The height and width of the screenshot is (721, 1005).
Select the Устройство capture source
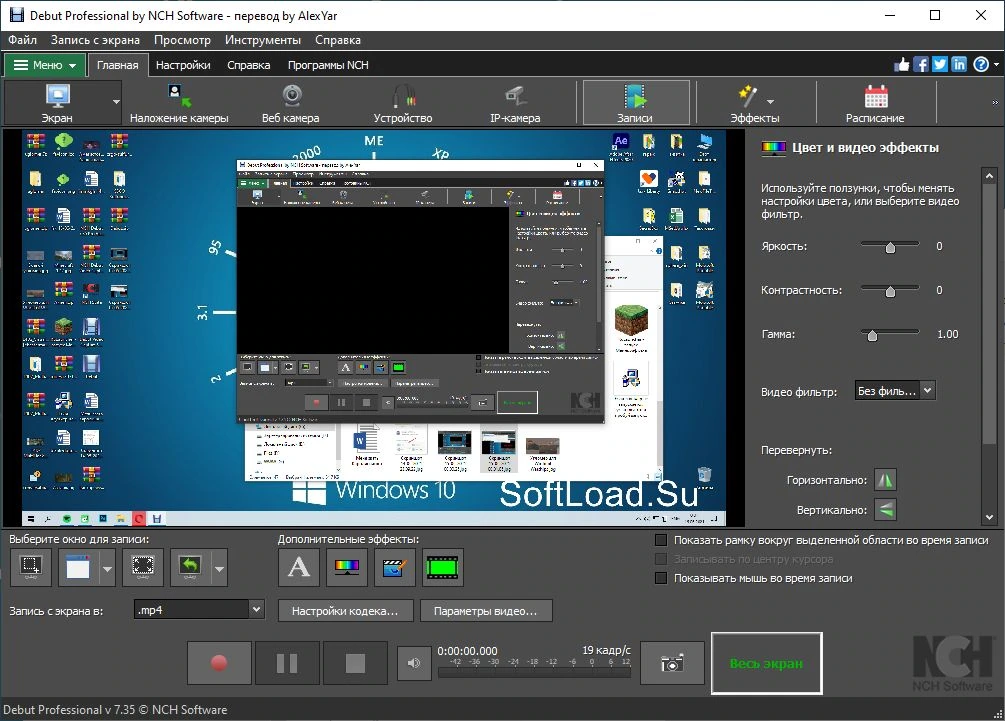403,103
